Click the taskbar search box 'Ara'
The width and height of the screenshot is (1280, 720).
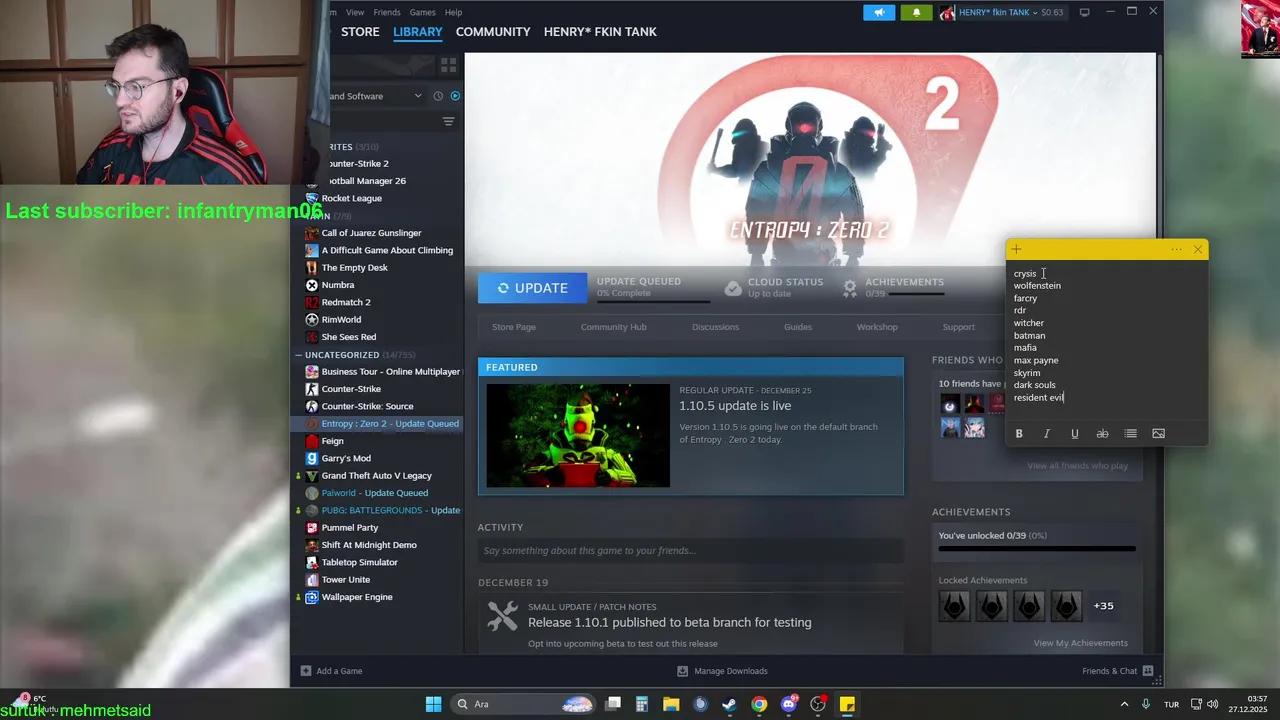[x=524, y=704]
